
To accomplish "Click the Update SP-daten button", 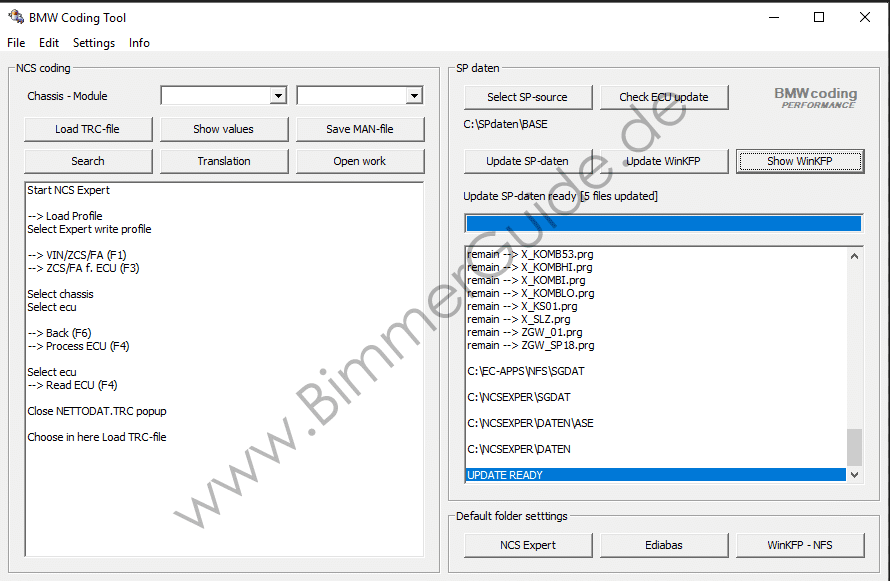I will tap(527, 161).
